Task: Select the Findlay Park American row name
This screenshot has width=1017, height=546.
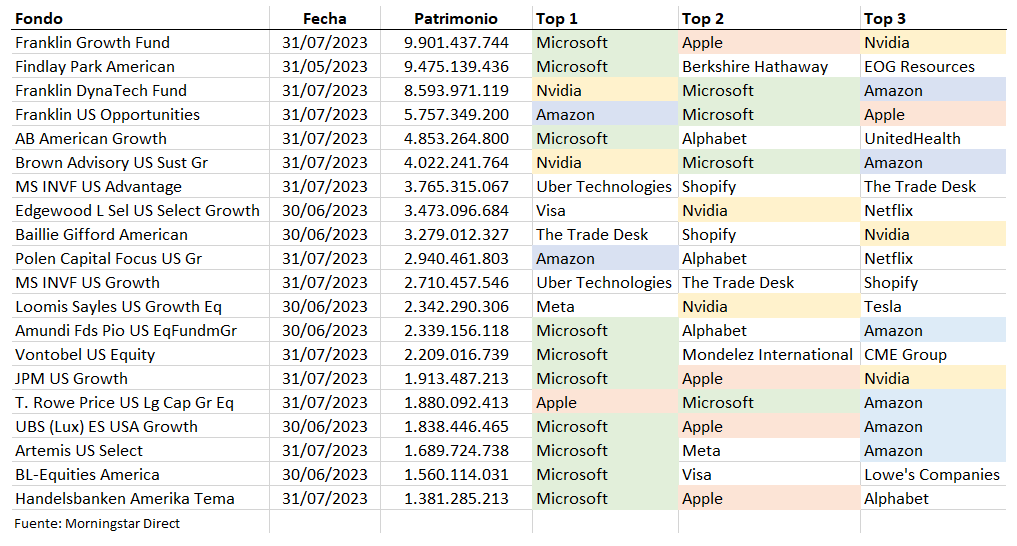Action: [95, 66]
